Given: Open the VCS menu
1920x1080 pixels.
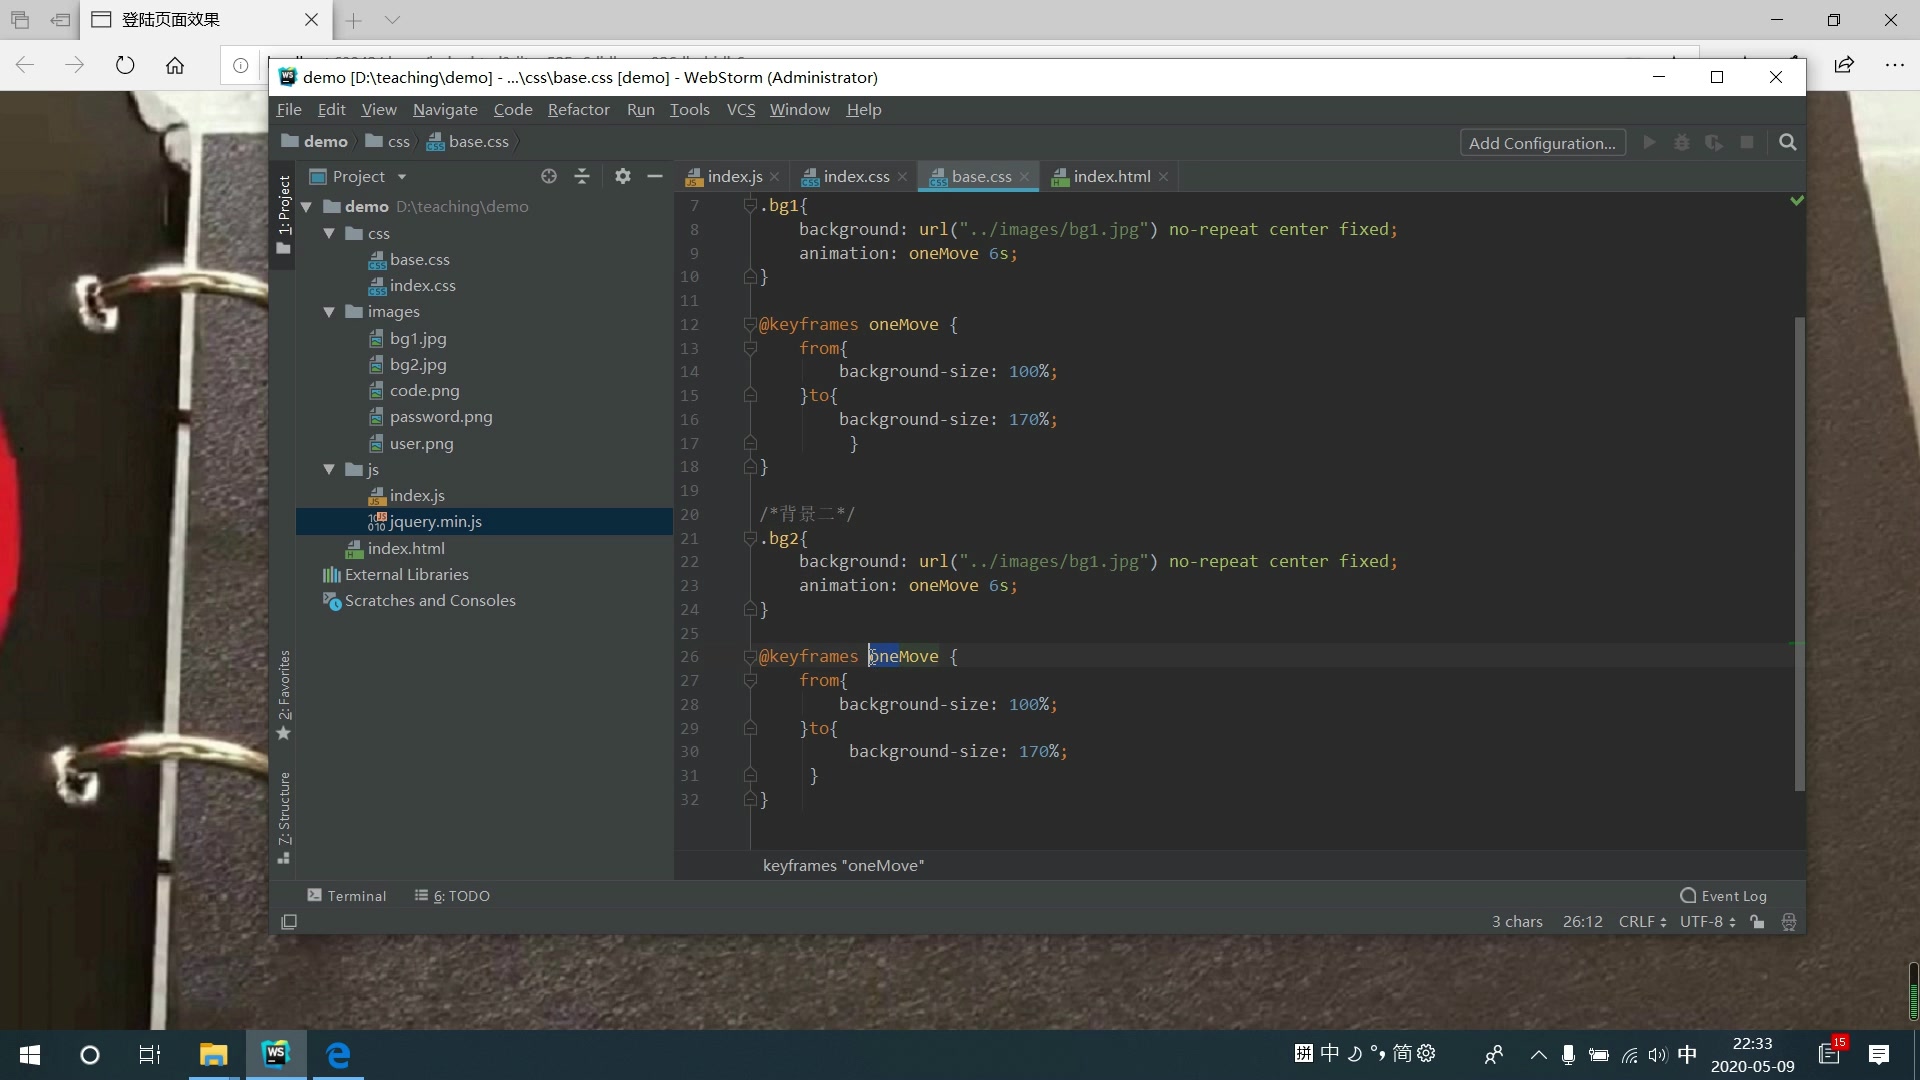Looking at the screenshot, I should click(x=741, y=108).
